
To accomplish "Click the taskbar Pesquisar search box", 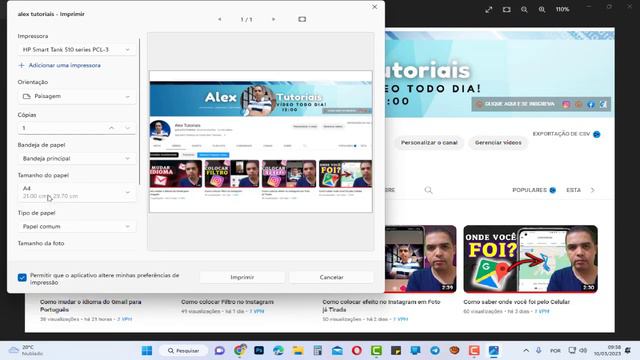I will [x=184, y=351].
